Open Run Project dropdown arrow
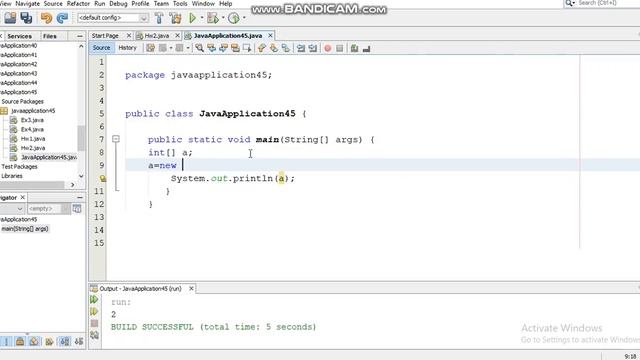This screenshot has height=360, width=640. tap(202, 18)
